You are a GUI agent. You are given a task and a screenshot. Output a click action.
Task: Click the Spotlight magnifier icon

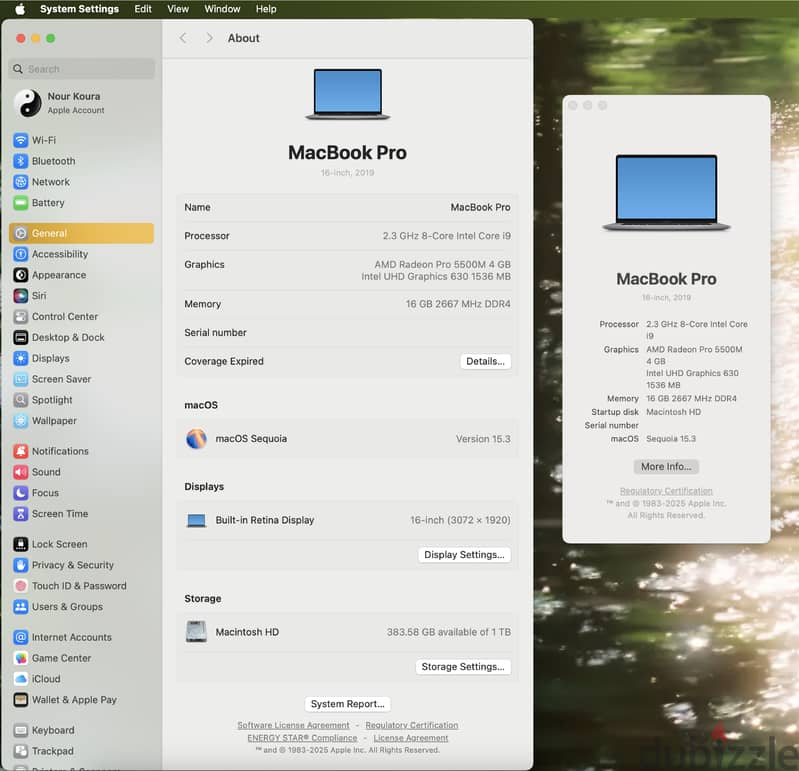(x=20, y=401)
